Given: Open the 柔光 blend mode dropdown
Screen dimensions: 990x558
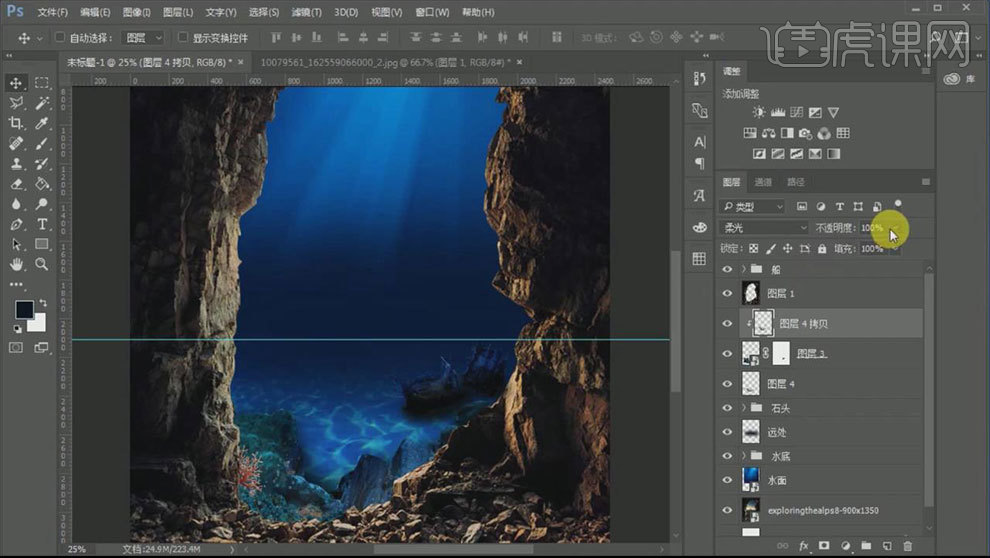Looking at the screenshot, I should (x=765, y=228).
